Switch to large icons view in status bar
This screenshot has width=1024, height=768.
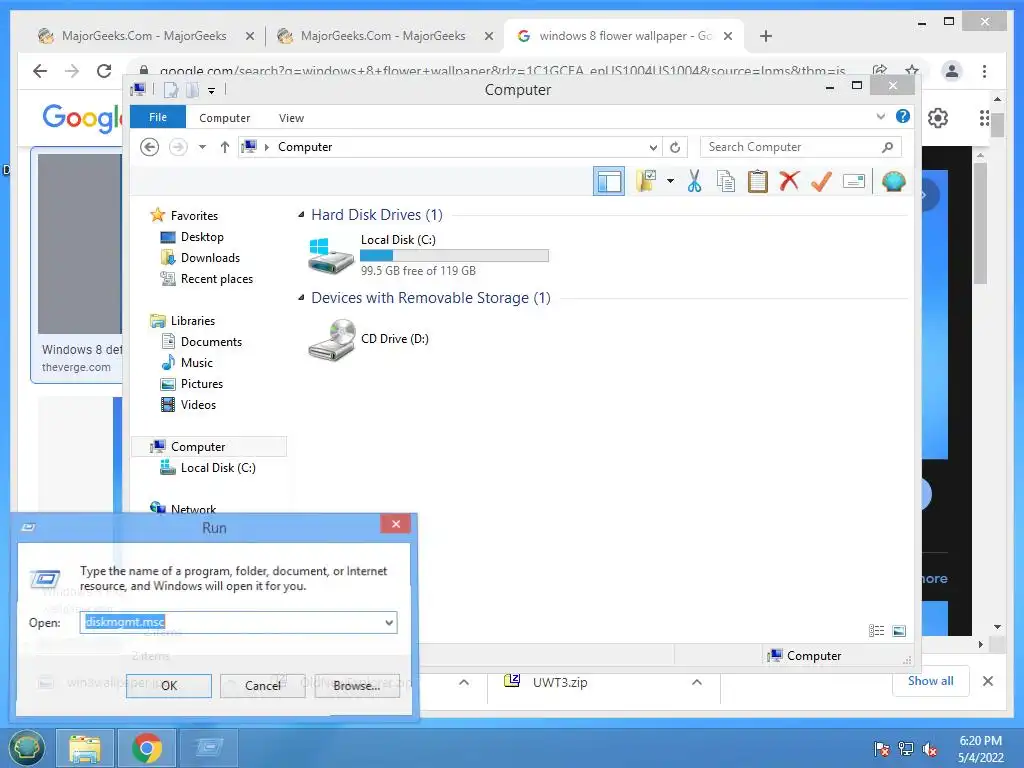[899, 630]
